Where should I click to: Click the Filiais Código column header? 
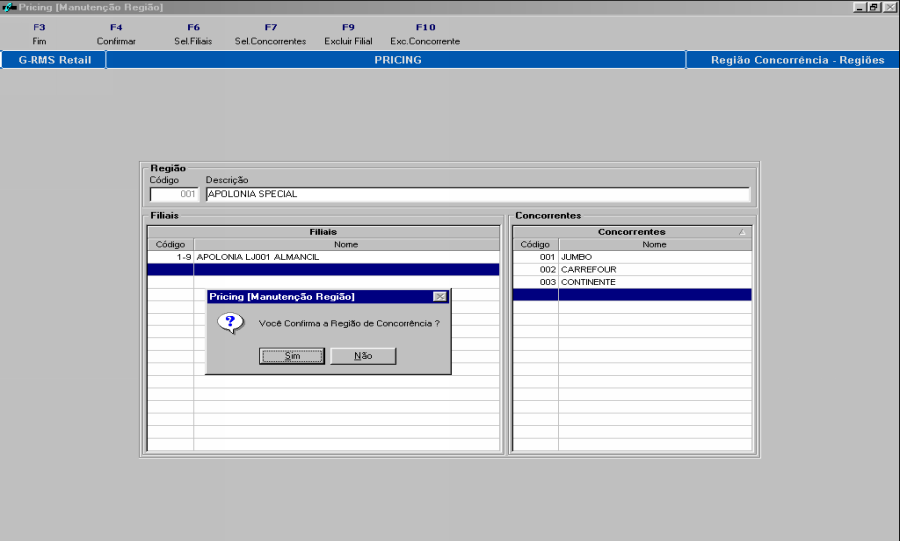tap(170, 244)
